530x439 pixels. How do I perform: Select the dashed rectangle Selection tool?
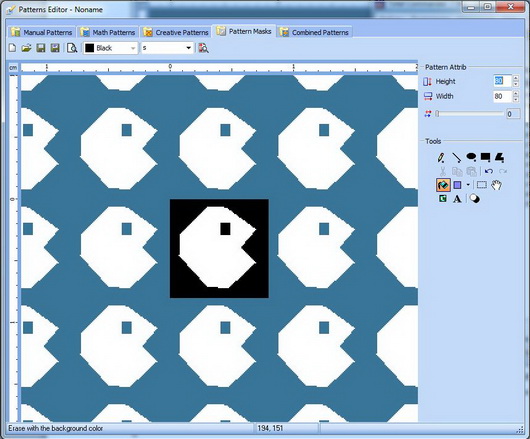(482, 185)
